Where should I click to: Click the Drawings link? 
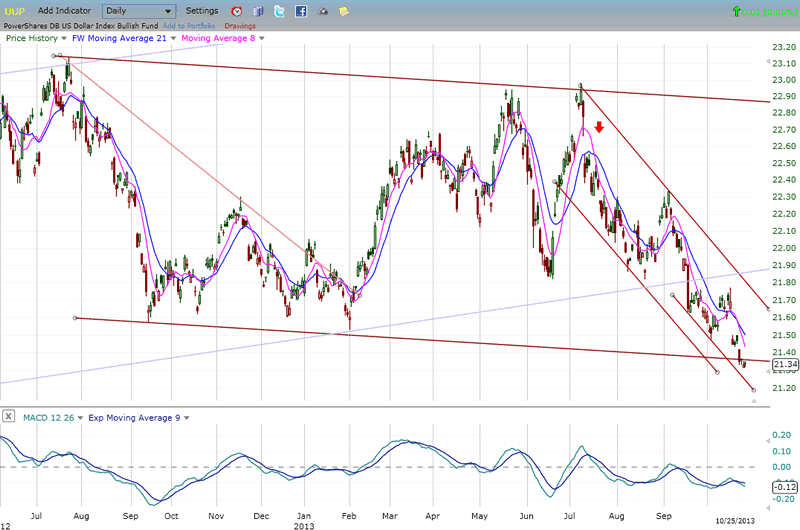(240, 26)
